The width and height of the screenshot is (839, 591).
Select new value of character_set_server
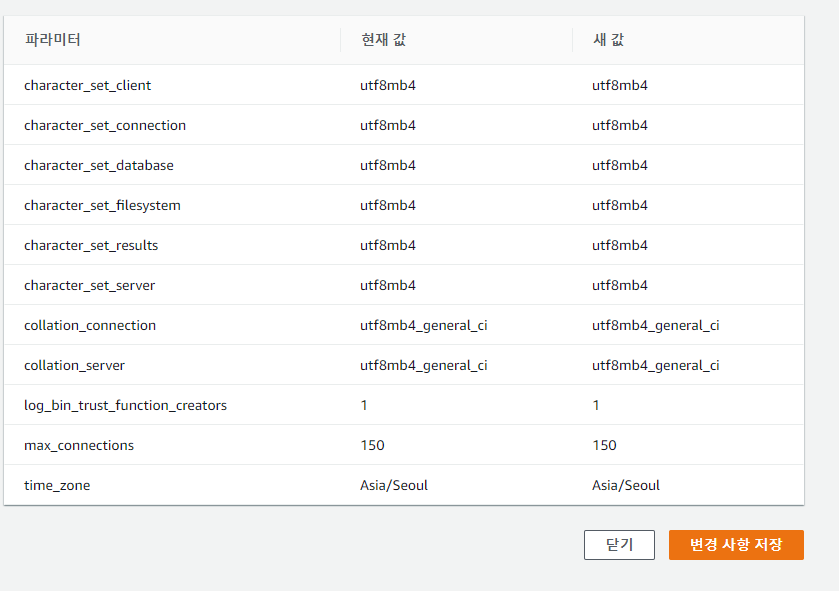point(620,286)
